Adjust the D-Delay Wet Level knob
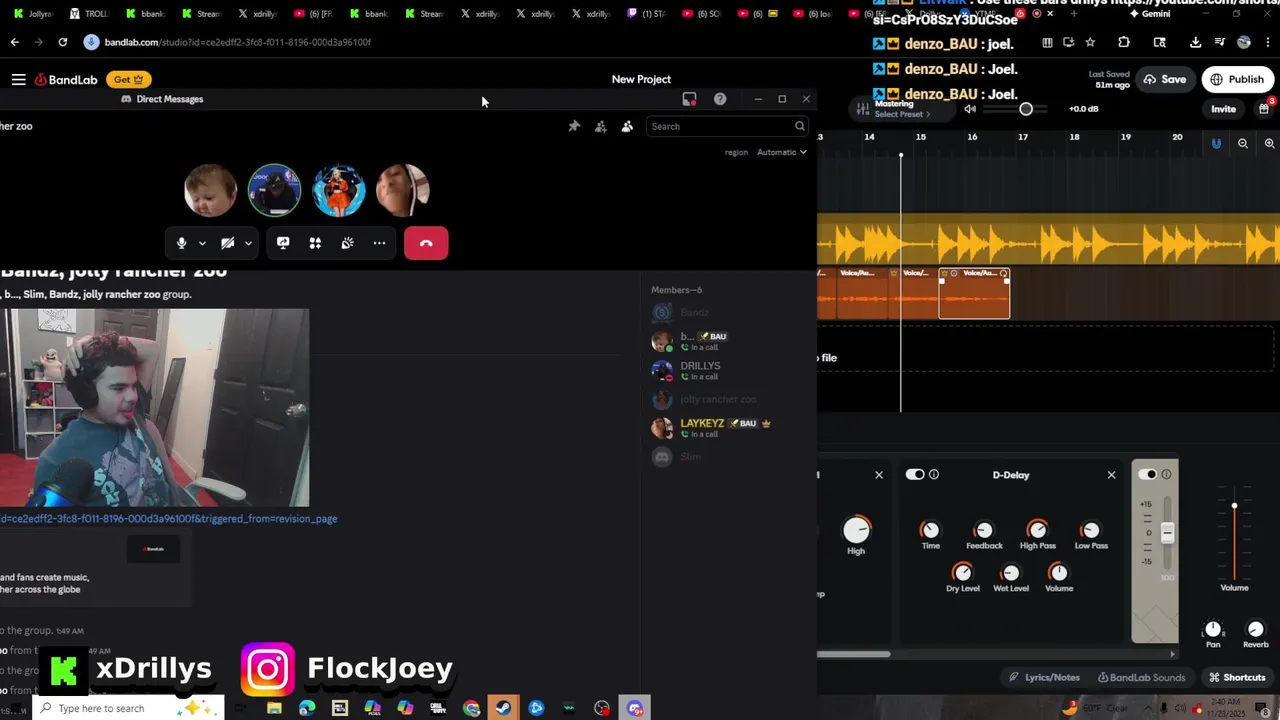This screenshot has height=720, width=1280. (1010, 572)
